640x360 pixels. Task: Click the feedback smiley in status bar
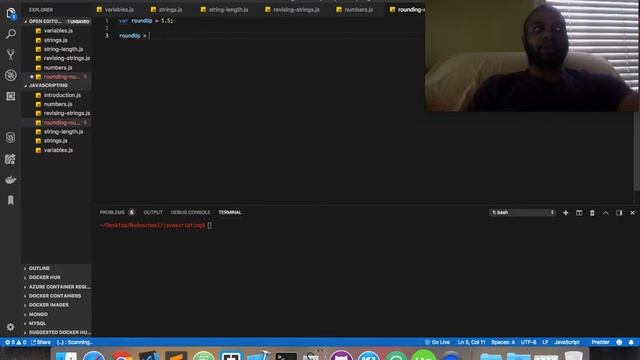point(619,342)
